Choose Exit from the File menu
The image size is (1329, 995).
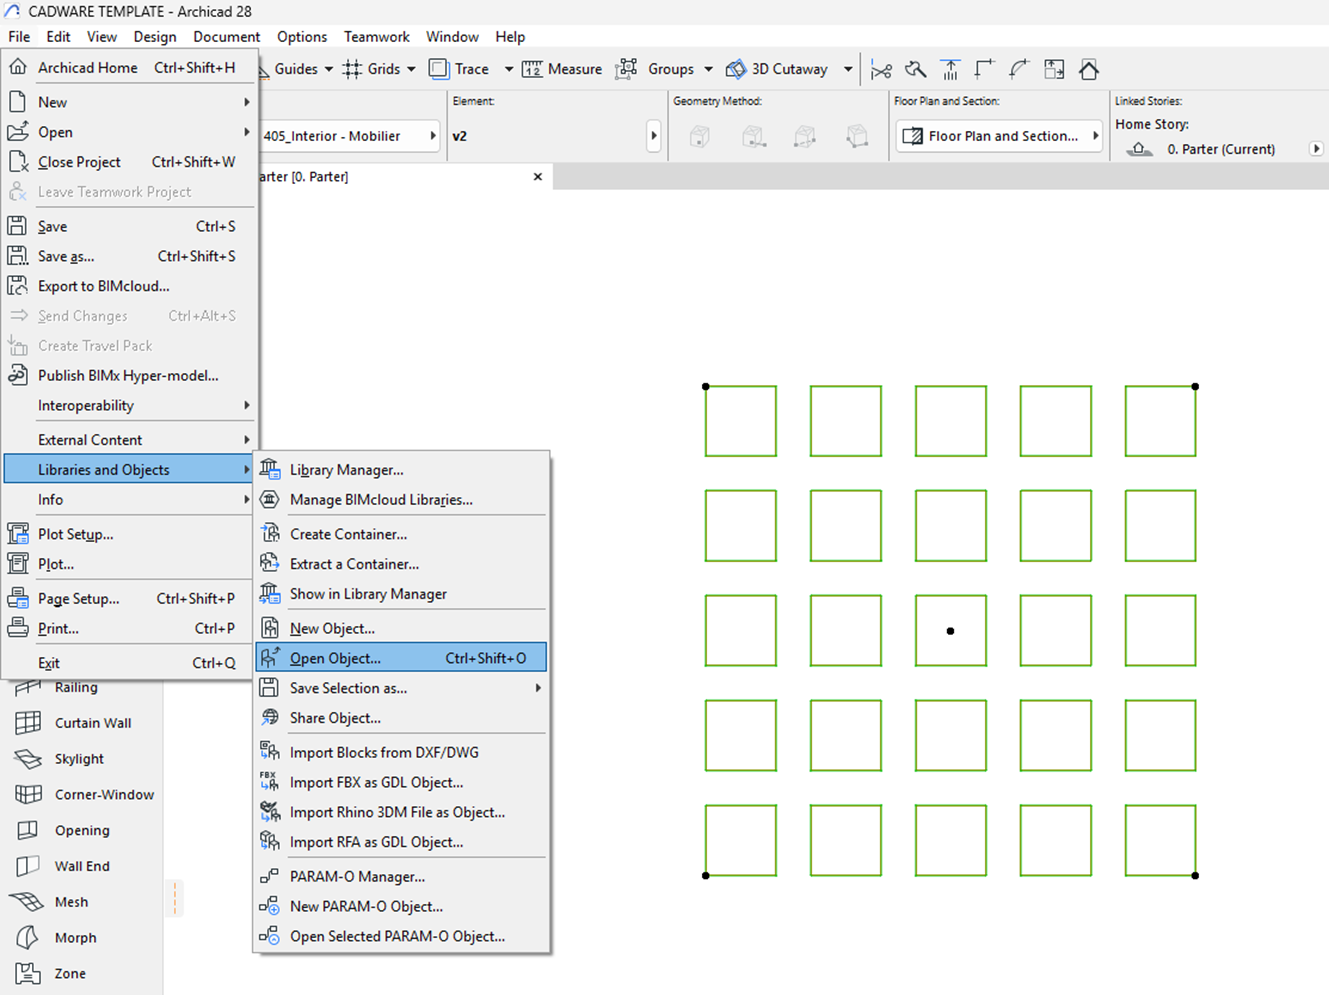click(x=129, y=662)
